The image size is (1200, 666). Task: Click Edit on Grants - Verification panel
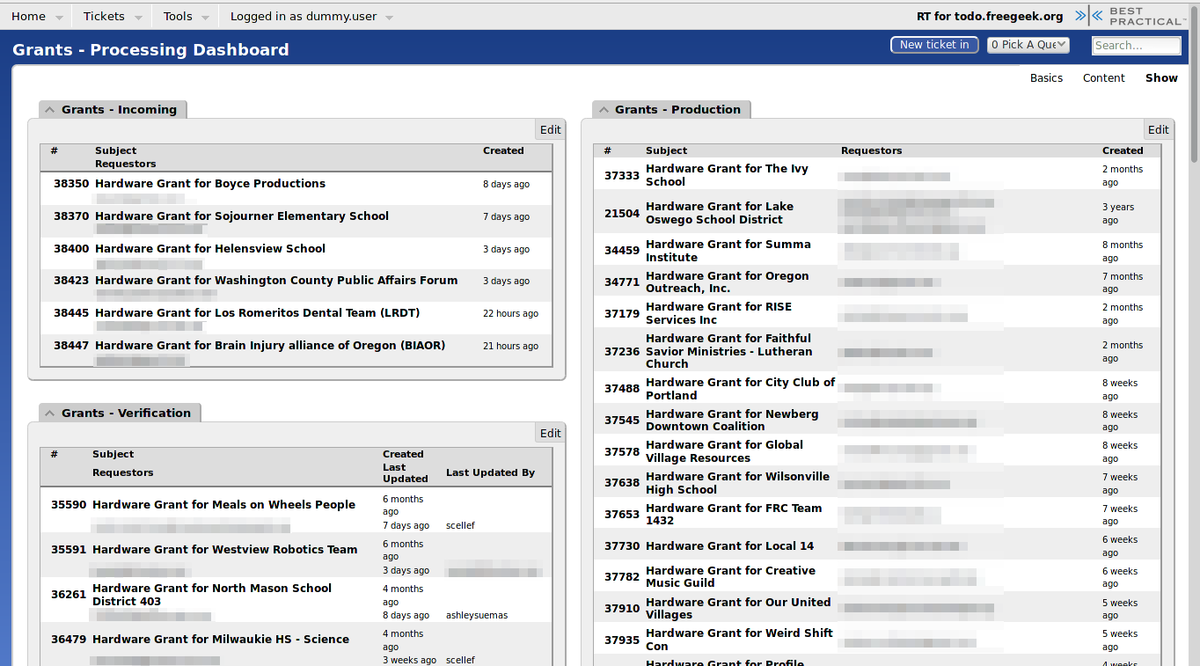pyautogui.click(x=550, y=433)
